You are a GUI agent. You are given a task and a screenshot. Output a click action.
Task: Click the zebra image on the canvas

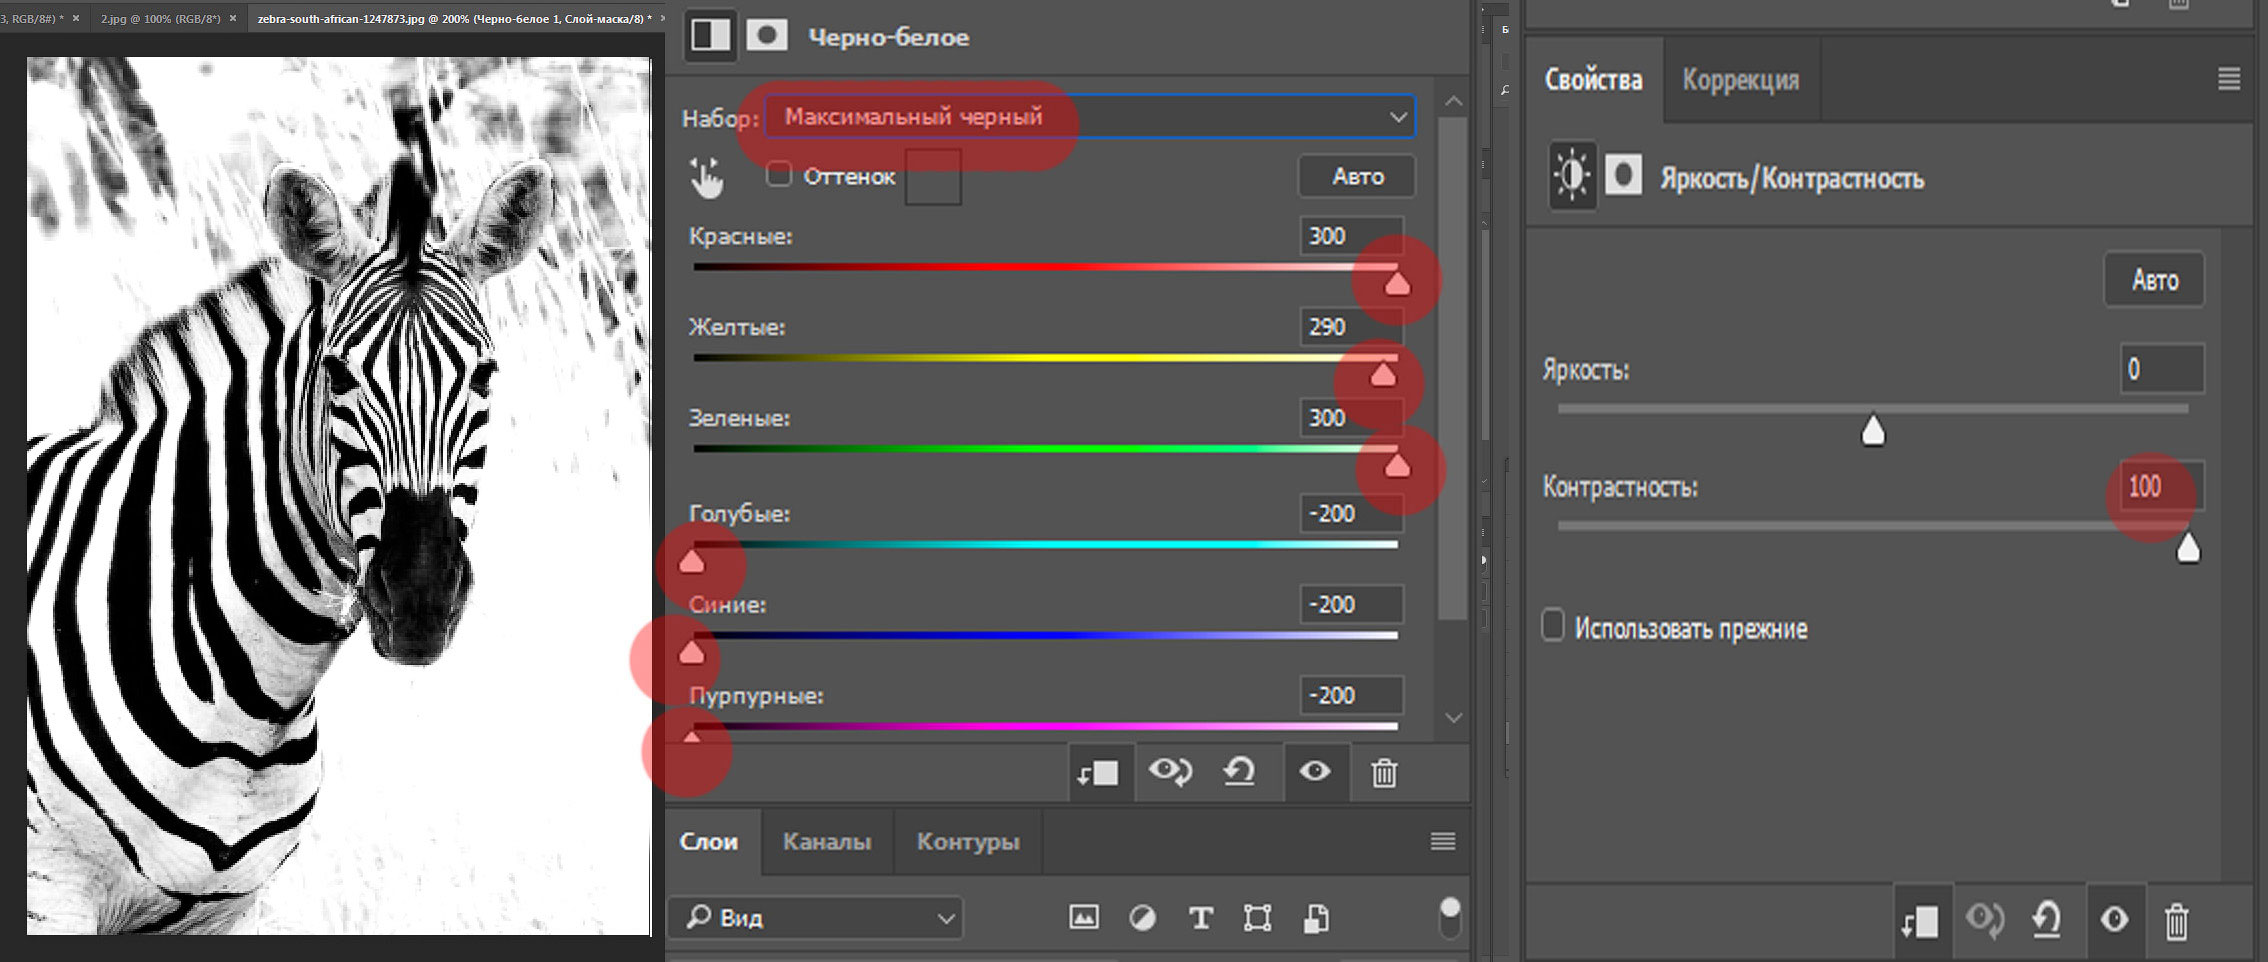(339, 496)
